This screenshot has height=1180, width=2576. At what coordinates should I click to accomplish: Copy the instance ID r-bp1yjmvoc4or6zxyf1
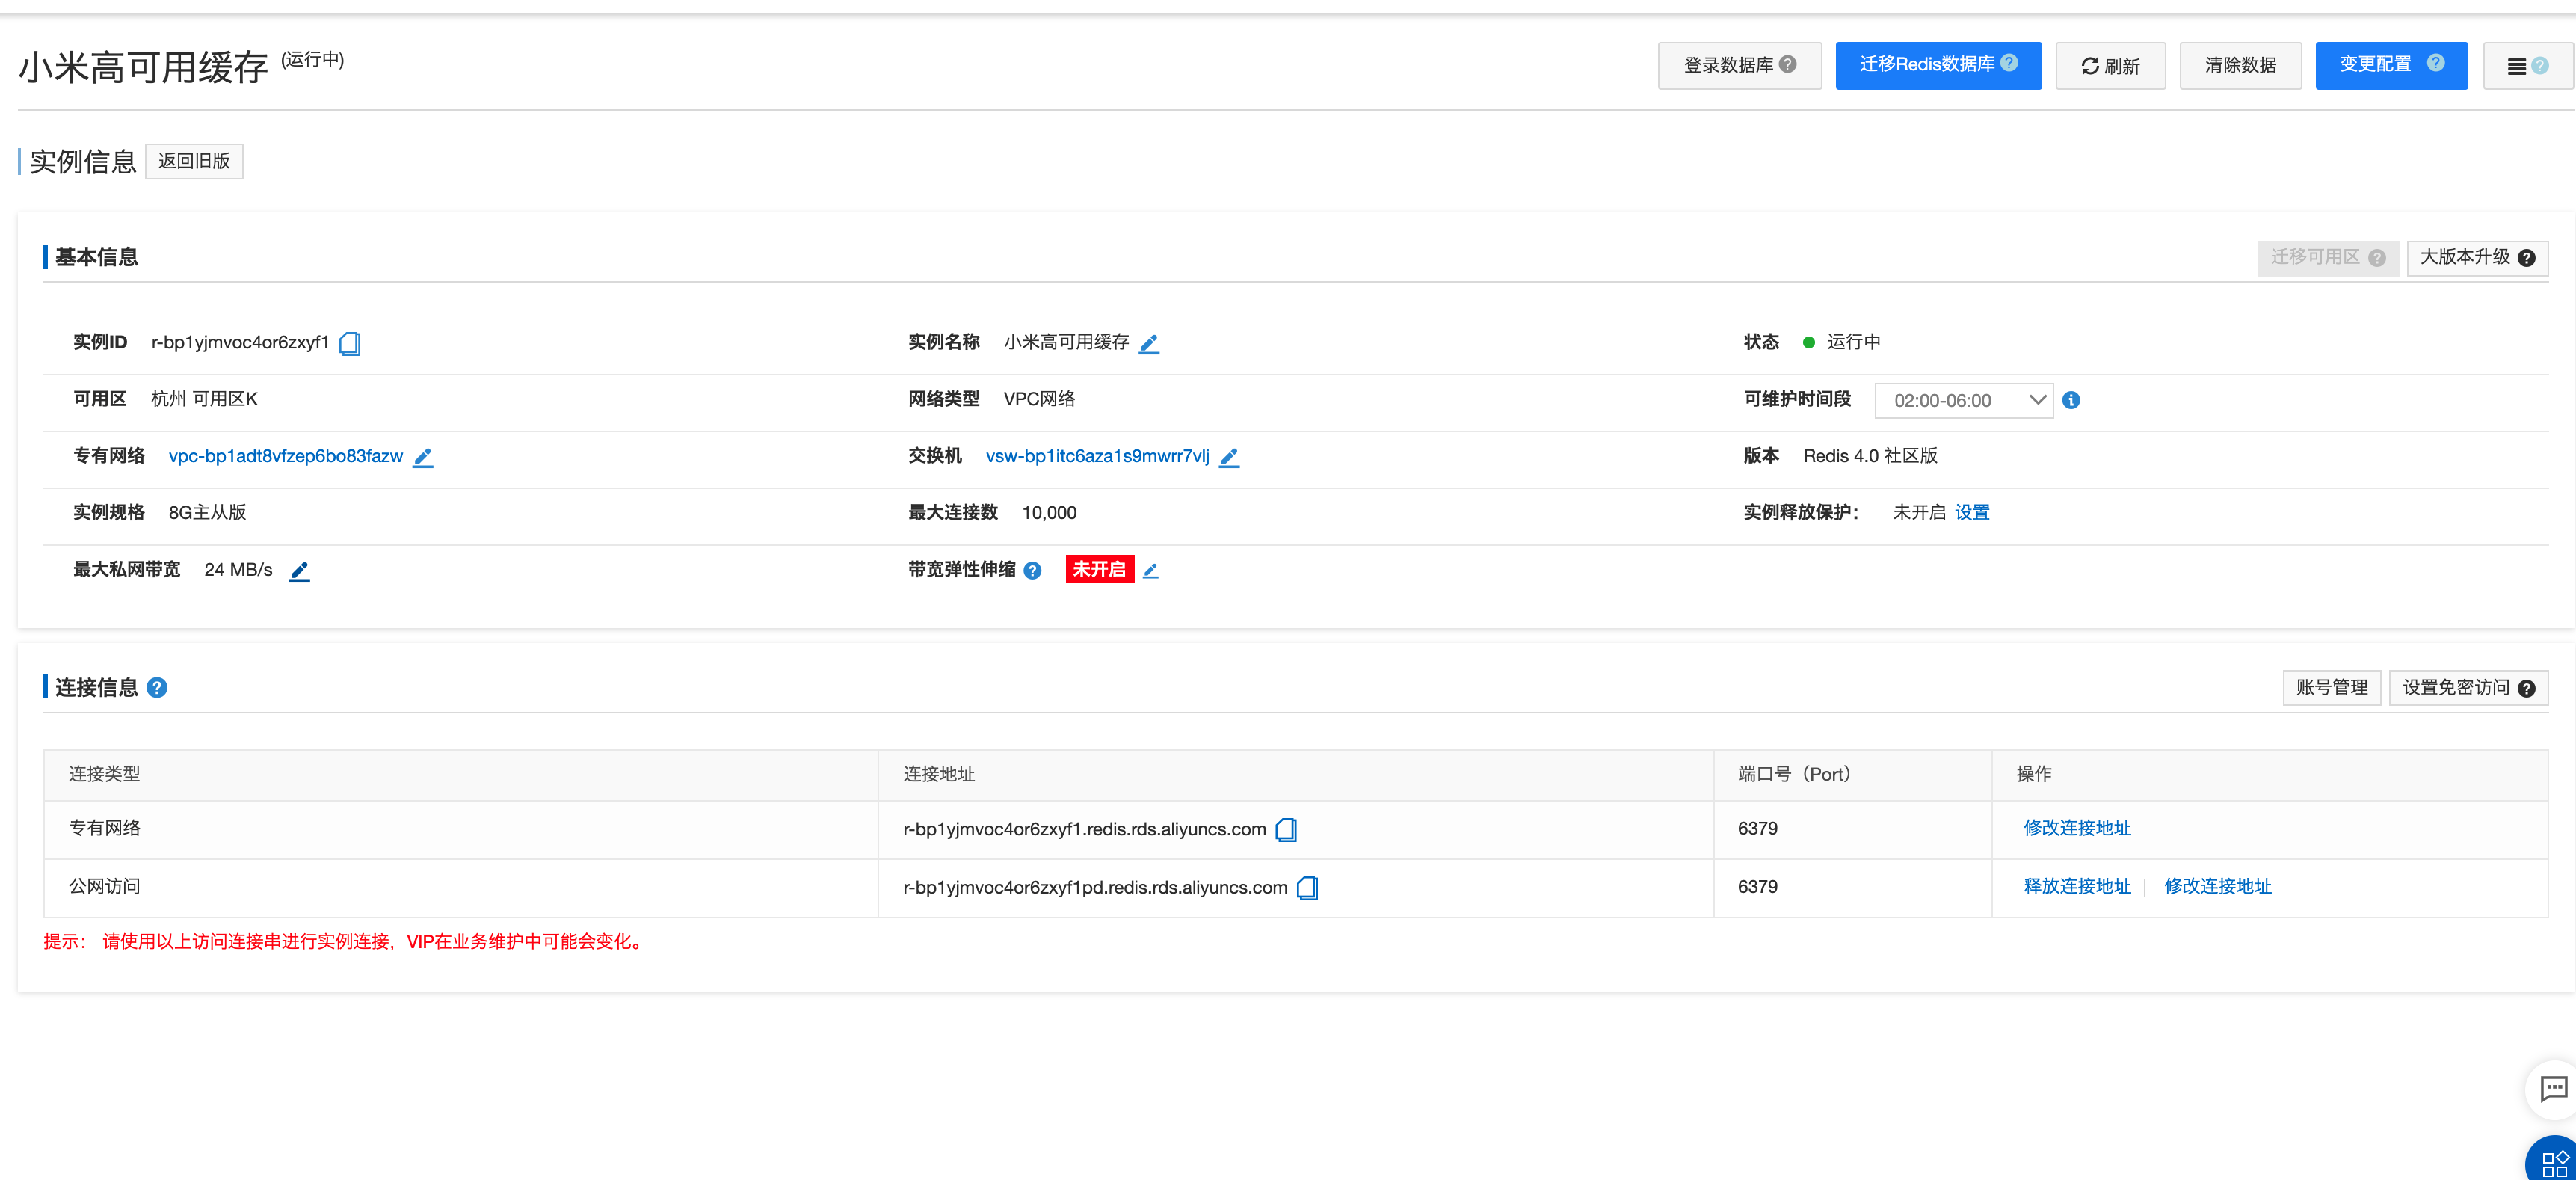pos(350,343)
